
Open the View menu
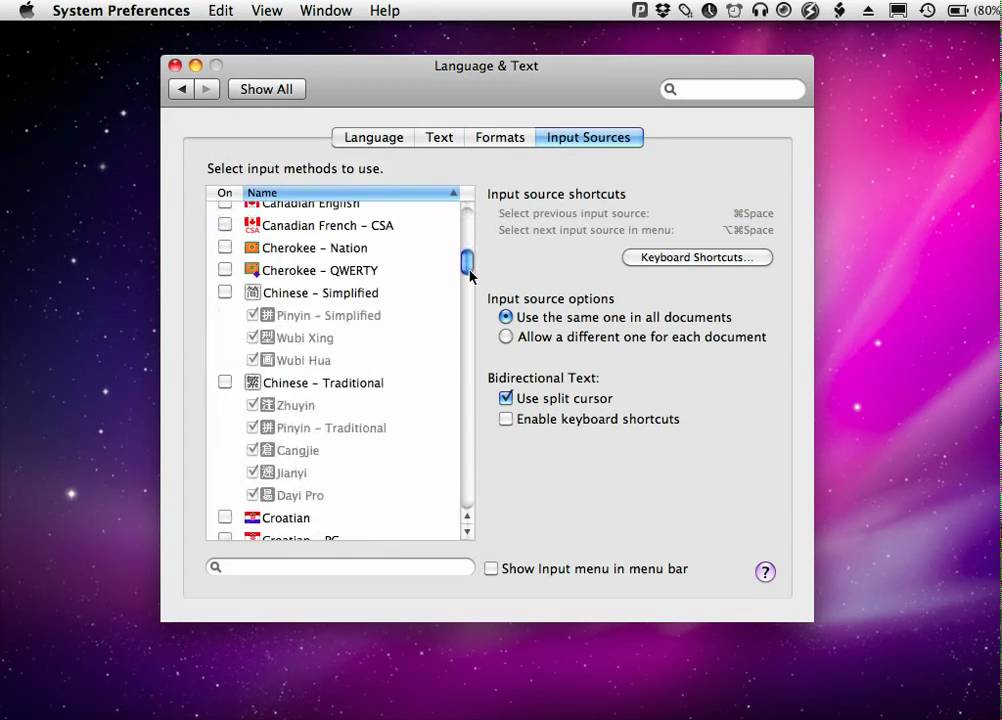coord(266,11)
